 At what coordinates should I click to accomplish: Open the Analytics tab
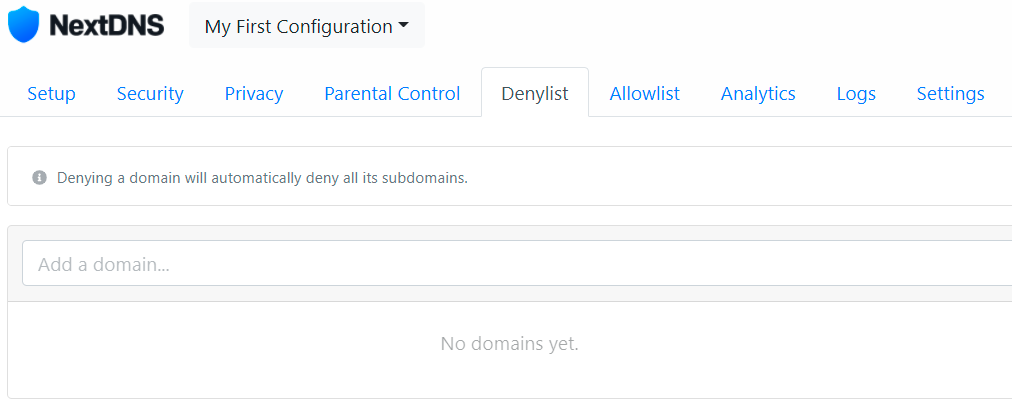pyautogui.click(x=758, y=94)
